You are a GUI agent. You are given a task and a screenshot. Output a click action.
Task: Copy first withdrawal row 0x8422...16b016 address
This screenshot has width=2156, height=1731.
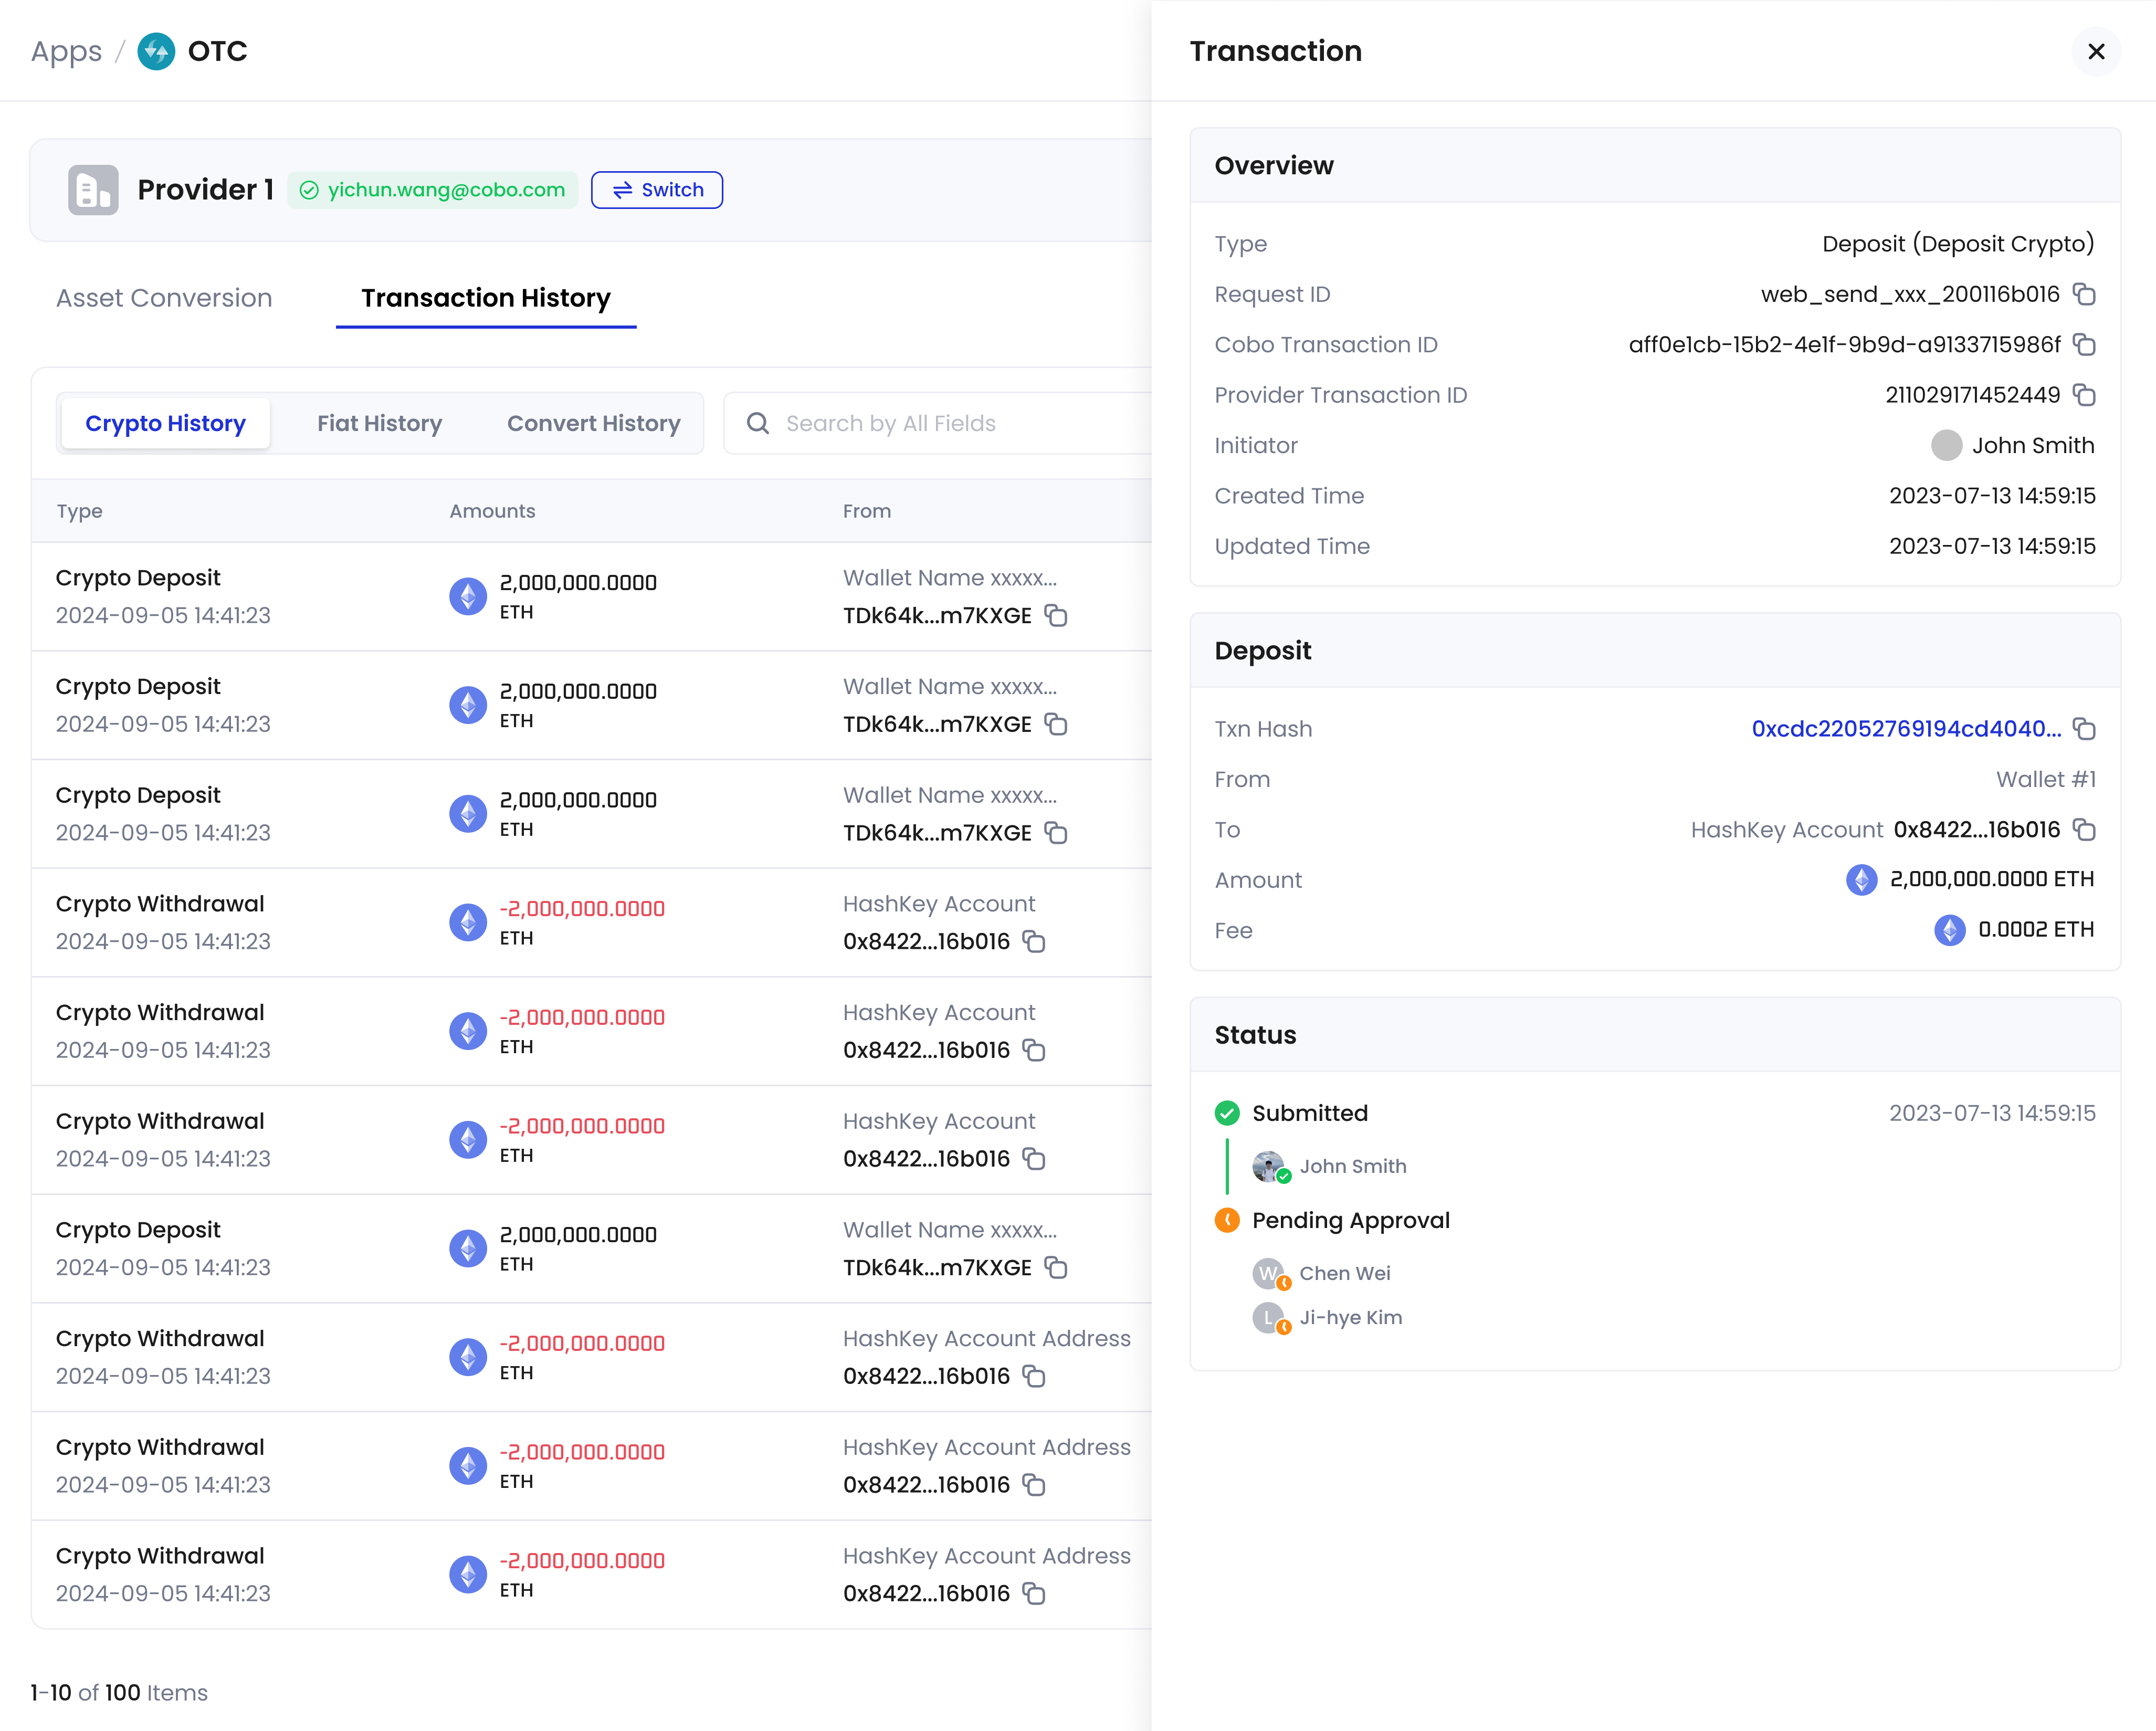[1034, 942]
